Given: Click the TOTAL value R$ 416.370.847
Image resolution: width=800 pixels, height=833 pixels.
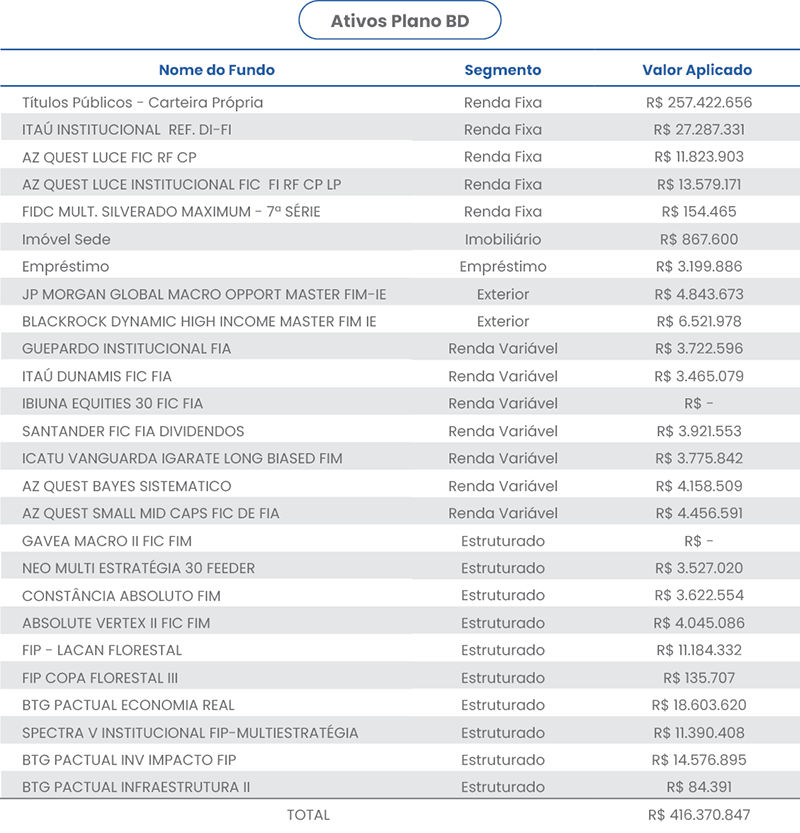Looking at the screenshot, I should tap(699, 815).
